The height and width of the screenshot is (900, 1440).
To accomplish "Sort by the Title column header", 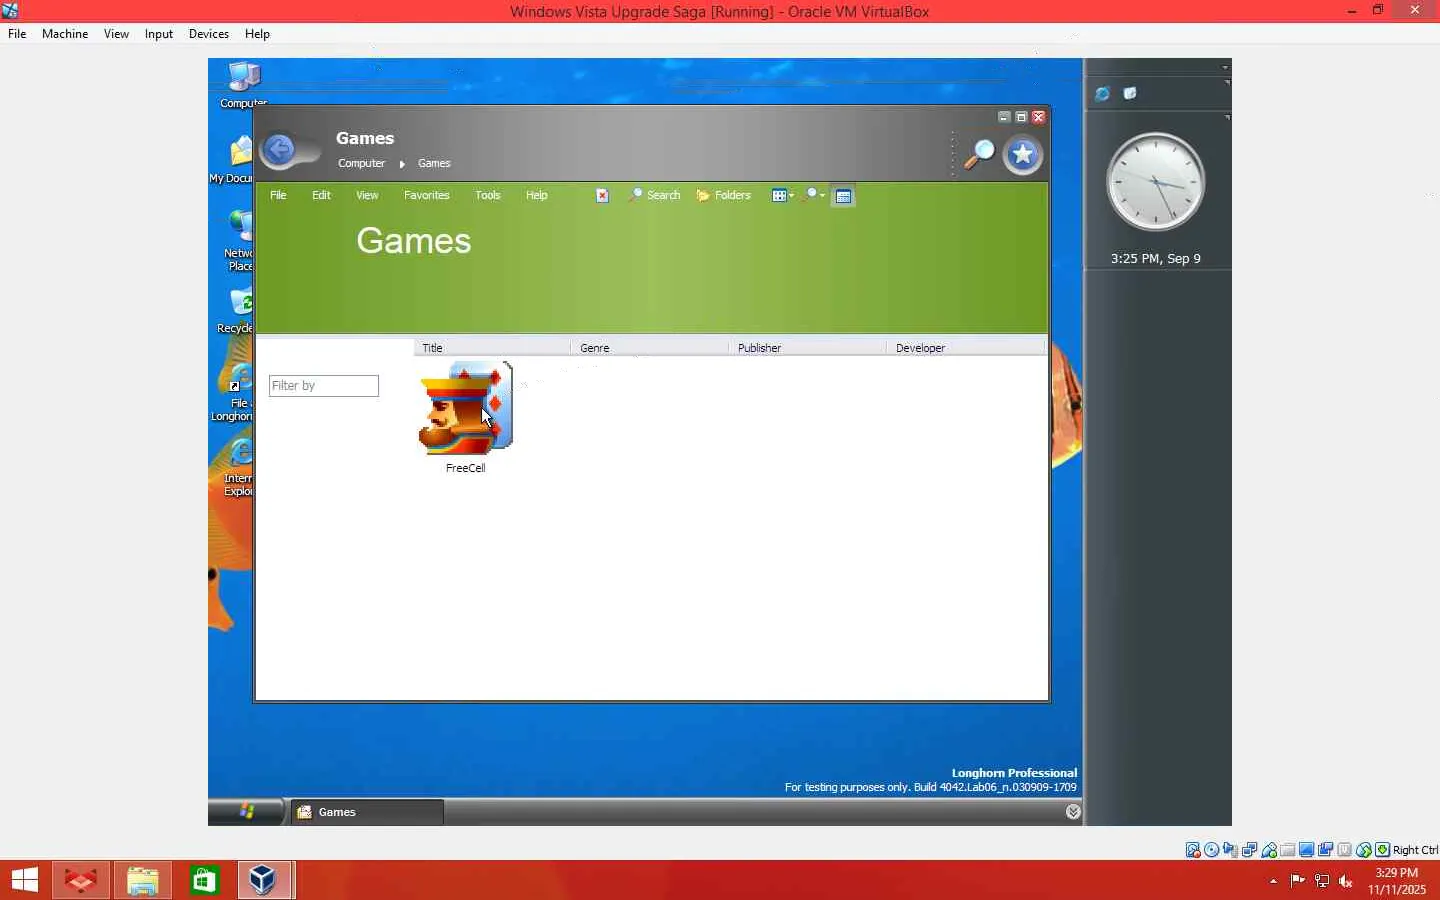I will [x=492, y=348].
